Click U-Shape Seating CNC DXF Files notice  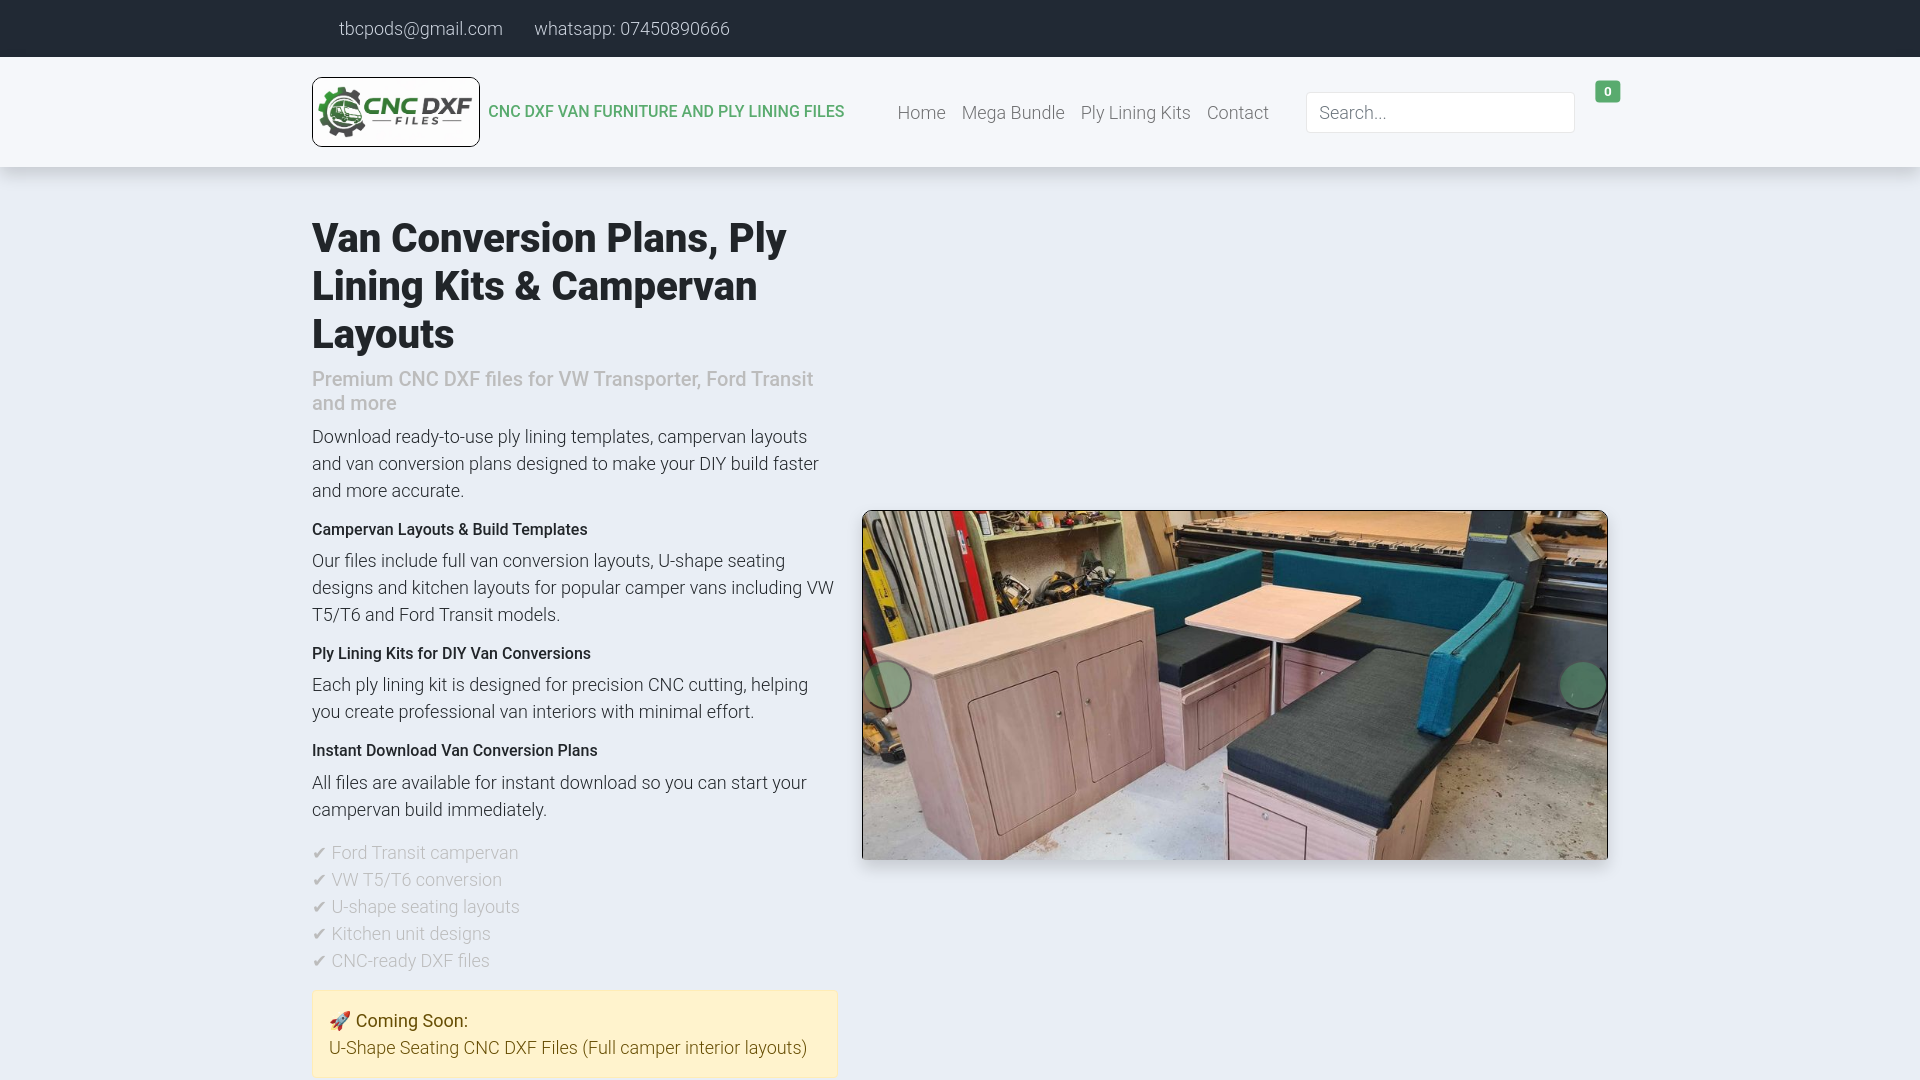coord(567,1048)
